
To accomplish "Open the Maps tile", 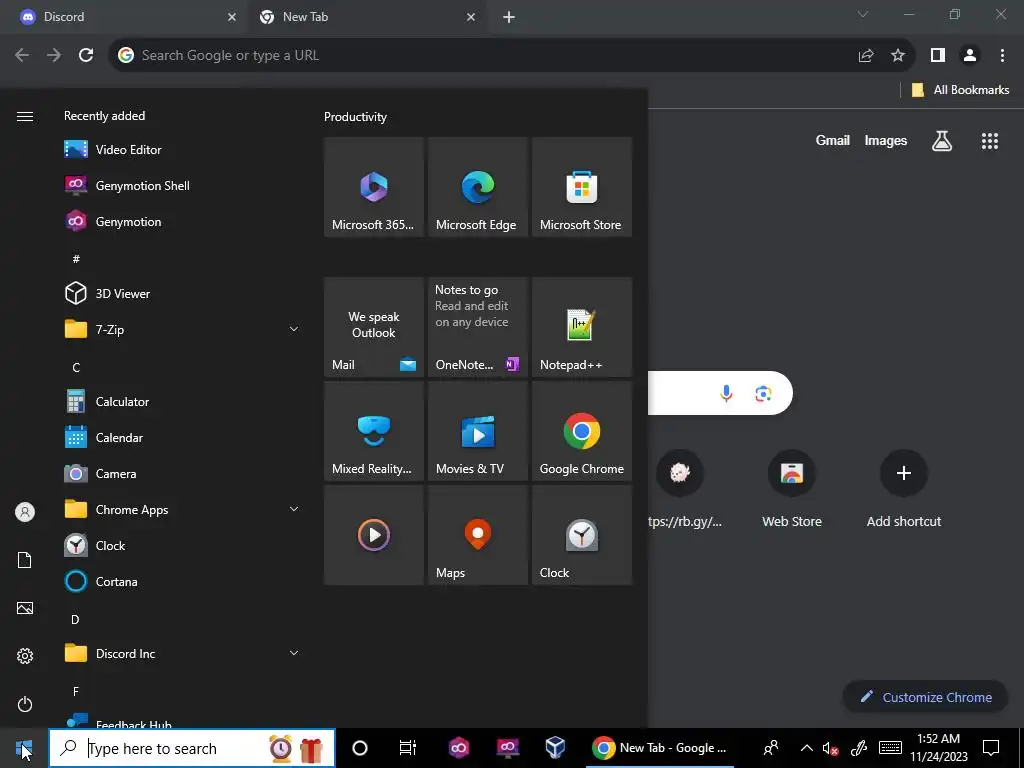I will point(477,535).
